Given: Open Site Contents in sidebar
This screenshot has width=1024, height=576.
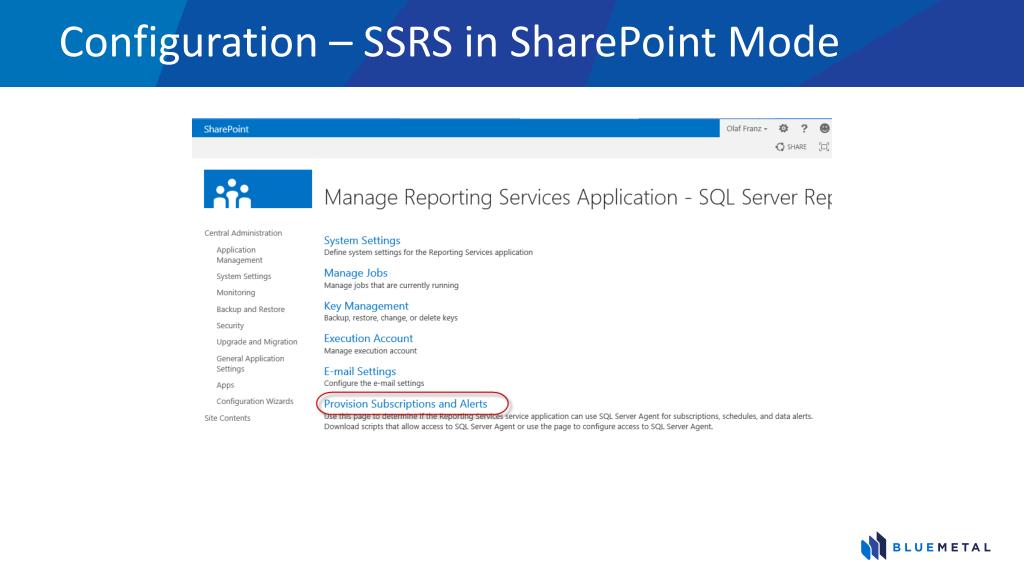Looking at the screenshot, I should click(x=227, y=418).
